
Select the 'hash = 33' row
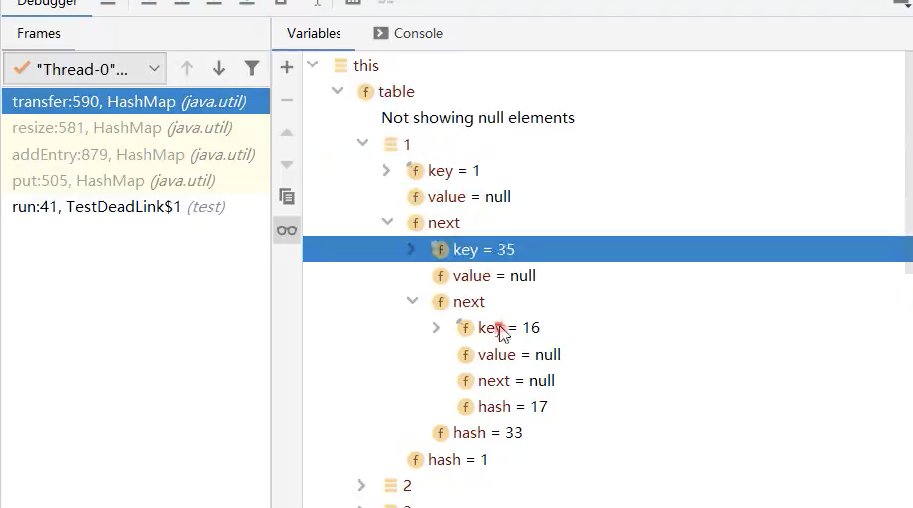pos(604,433)
